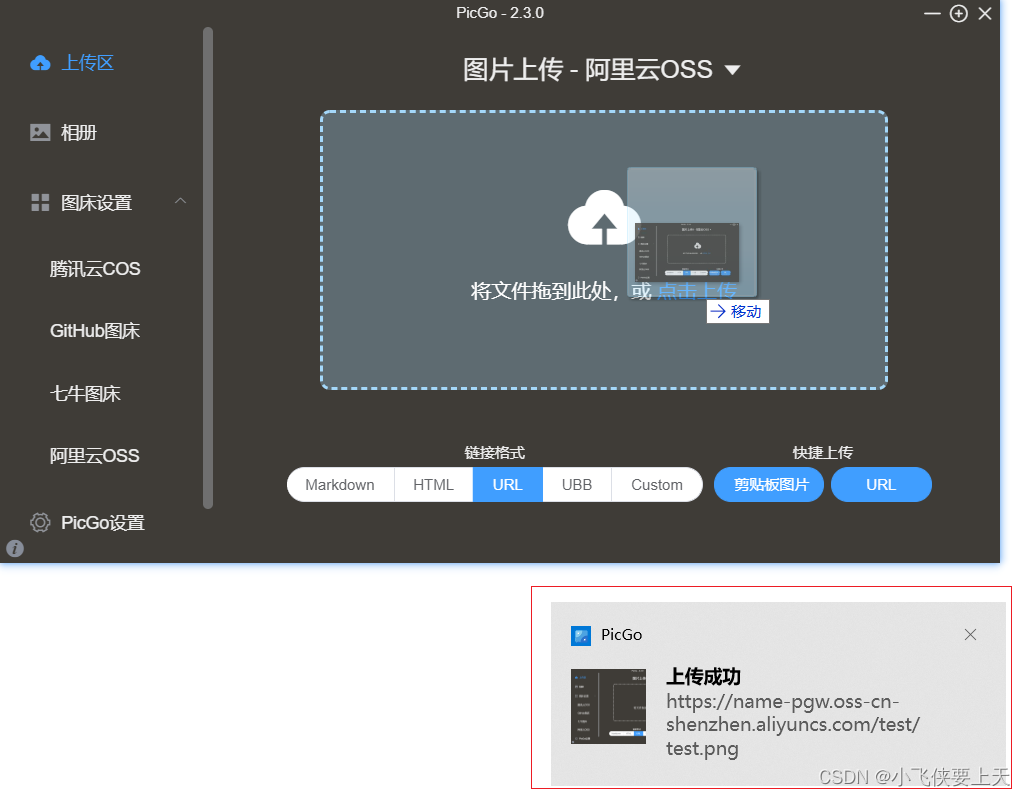Viewport: 1026px width, 796px height.
Task: Choose Custom link format
Action: [x=657, y=485]
